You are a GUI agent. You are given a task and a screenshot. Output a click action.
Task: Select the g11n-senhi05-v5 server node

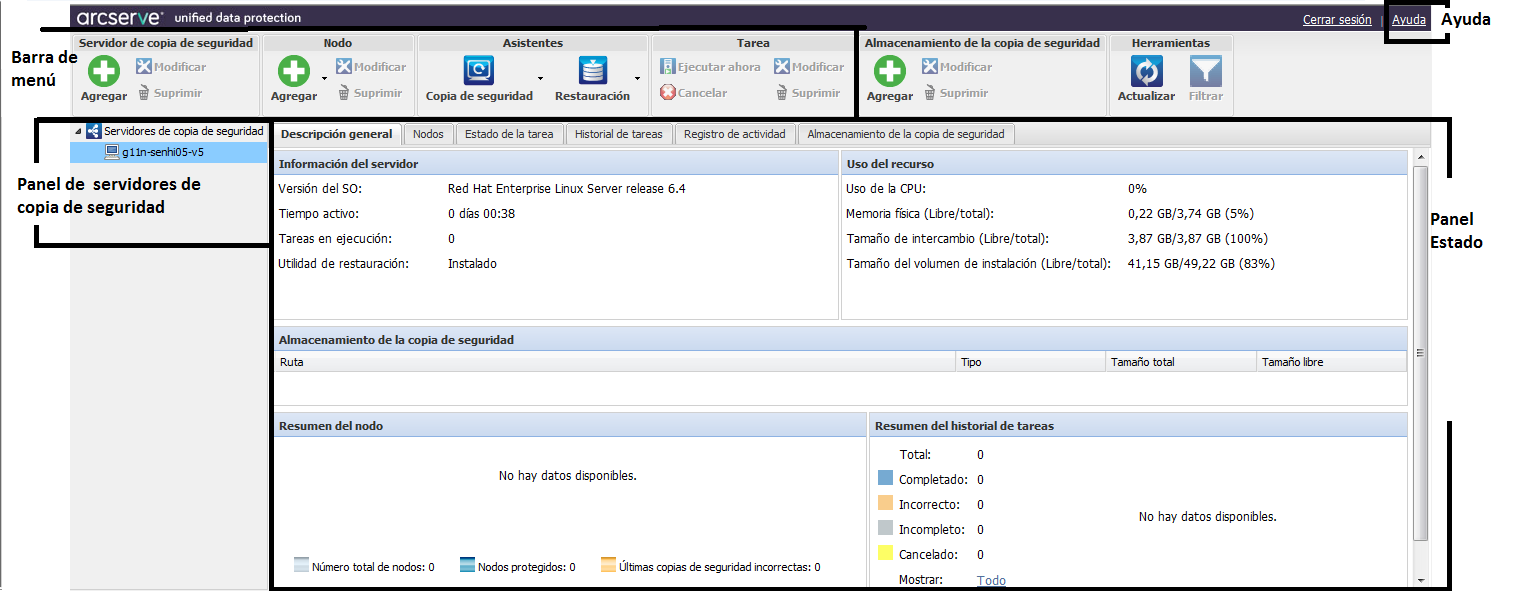pos(162,152)
